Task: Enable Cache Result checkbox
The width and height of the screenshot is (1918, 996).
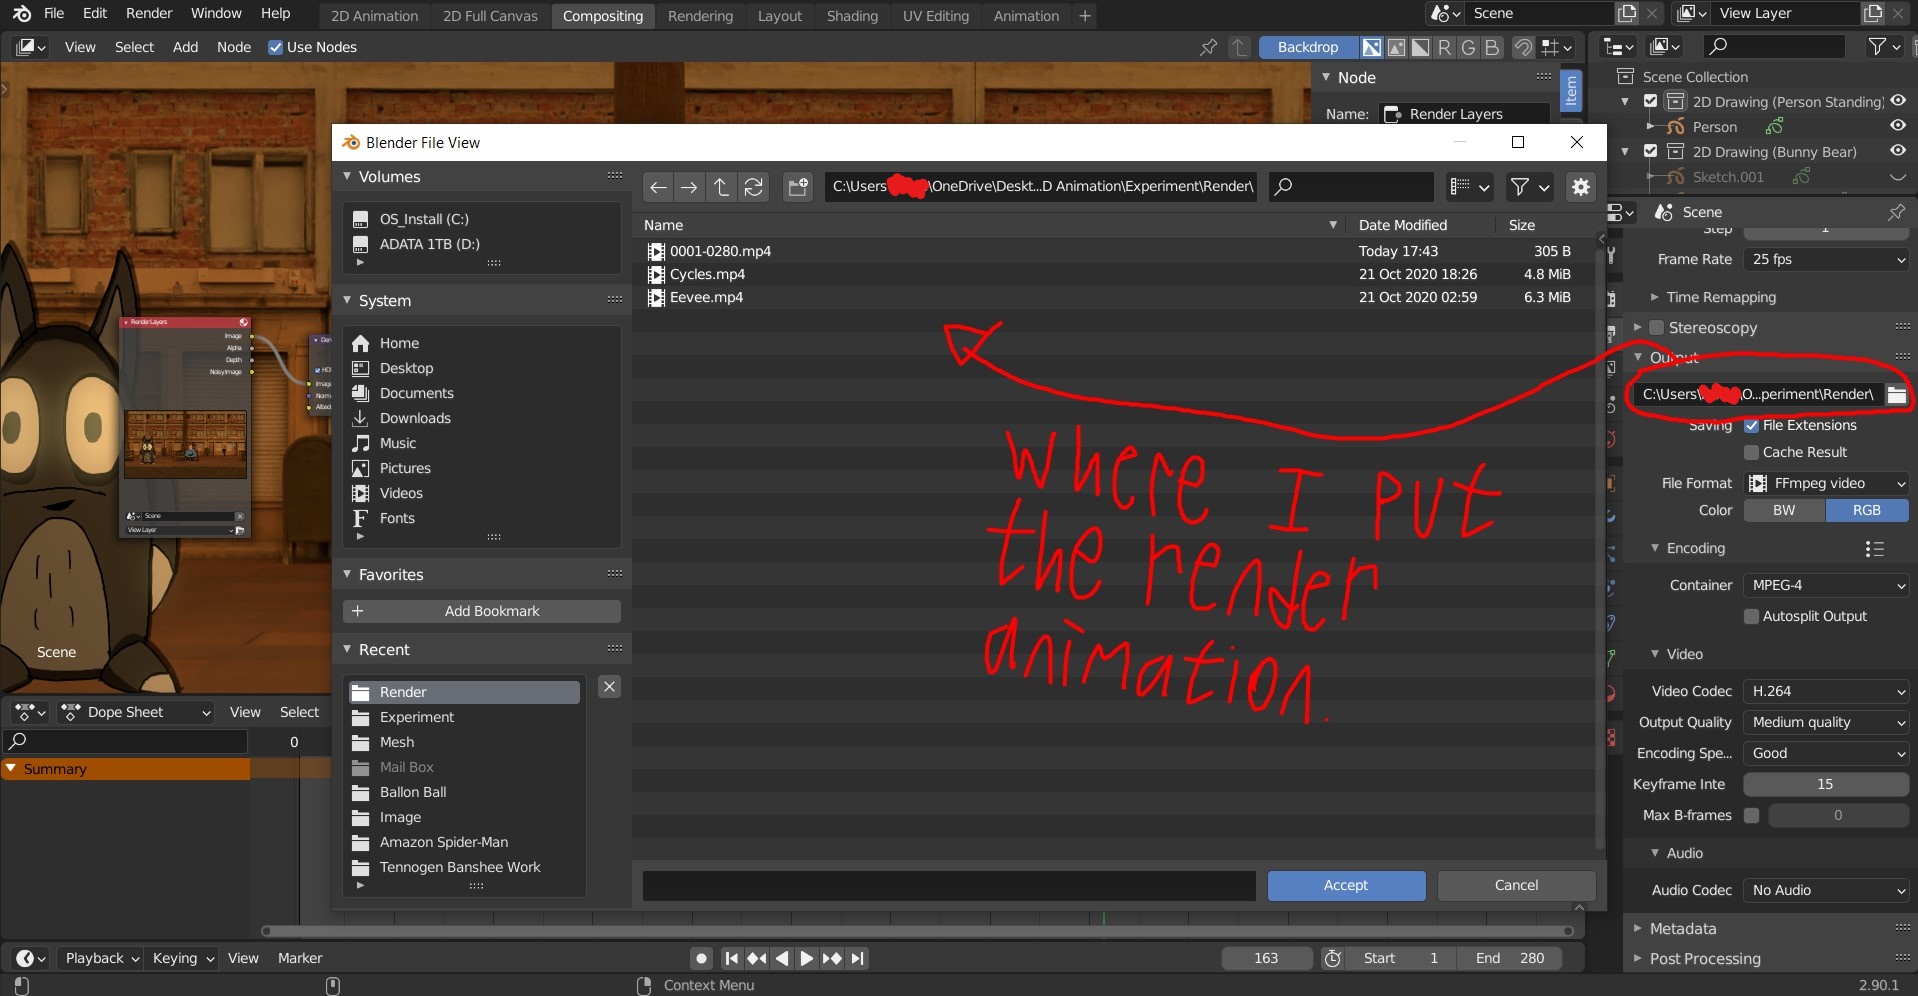Action: click(x=1751, y=453)
